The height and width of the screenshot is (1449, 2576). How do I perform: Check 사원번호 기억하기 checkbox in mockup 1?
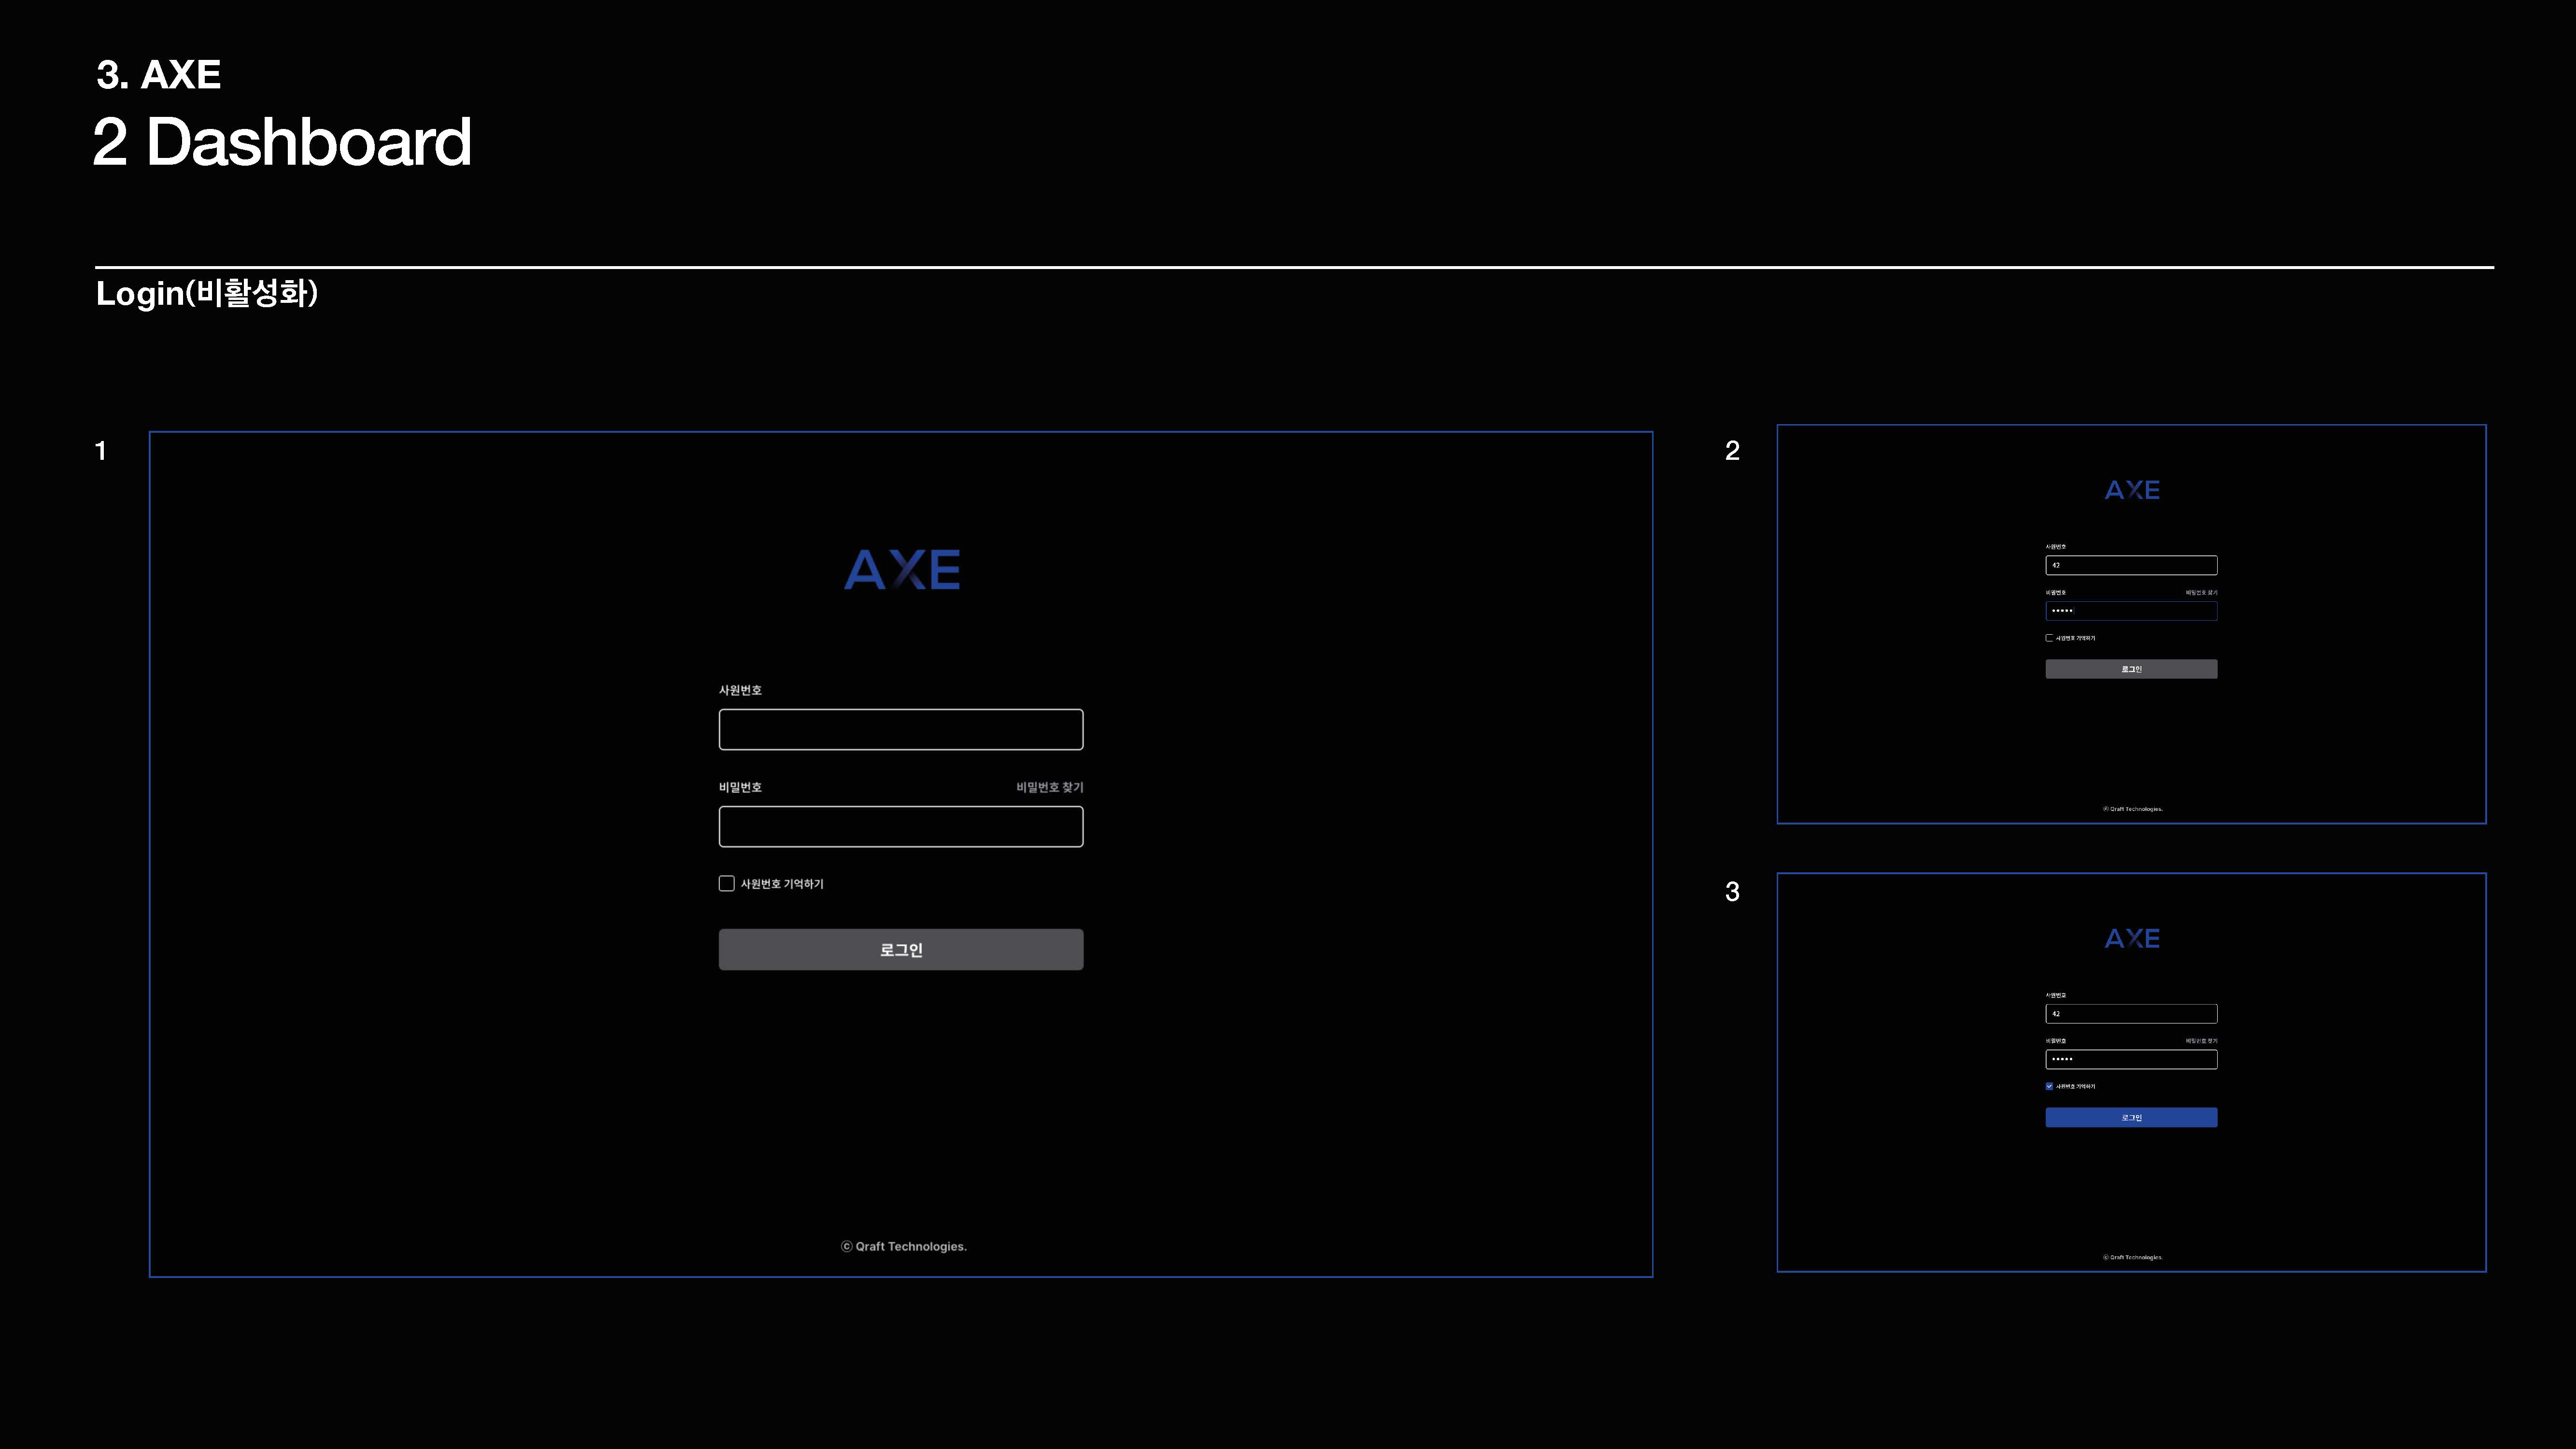[x=727, y=883]
